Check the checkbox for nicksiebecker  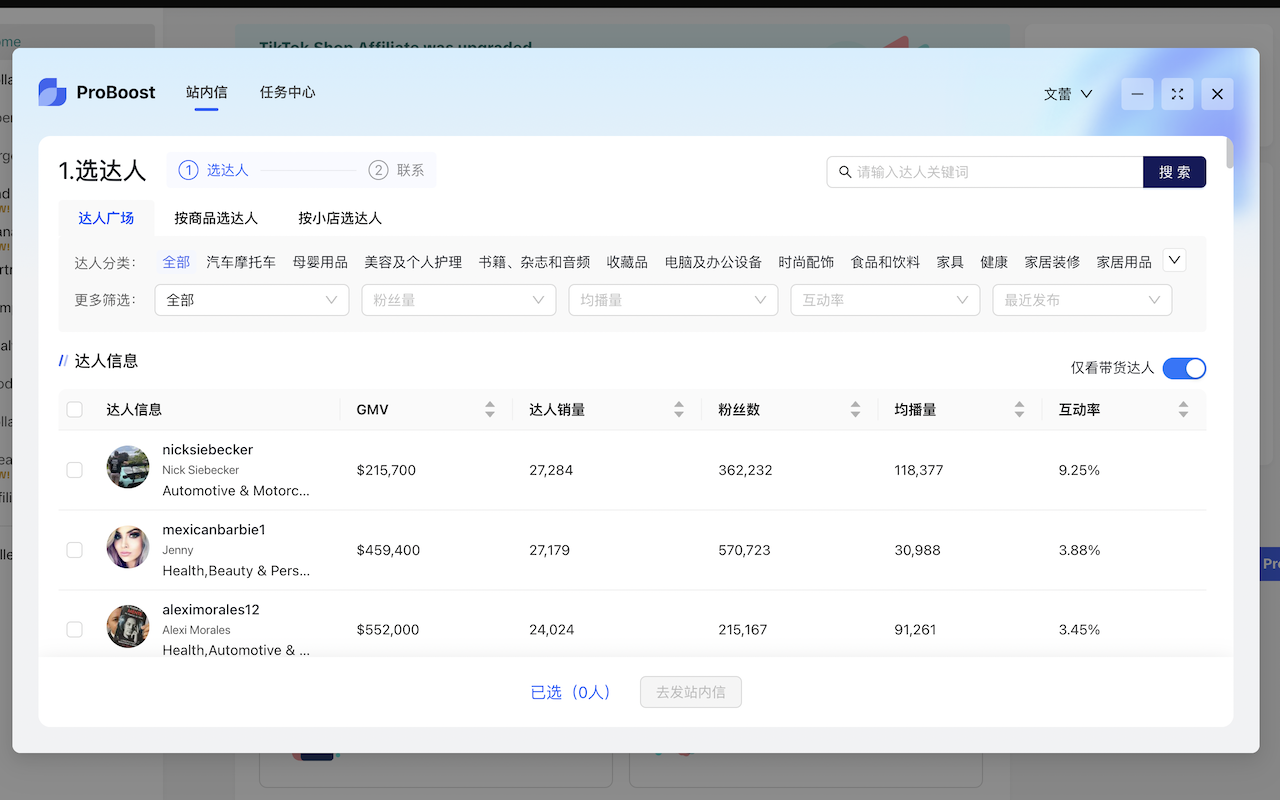coord(74,469)
